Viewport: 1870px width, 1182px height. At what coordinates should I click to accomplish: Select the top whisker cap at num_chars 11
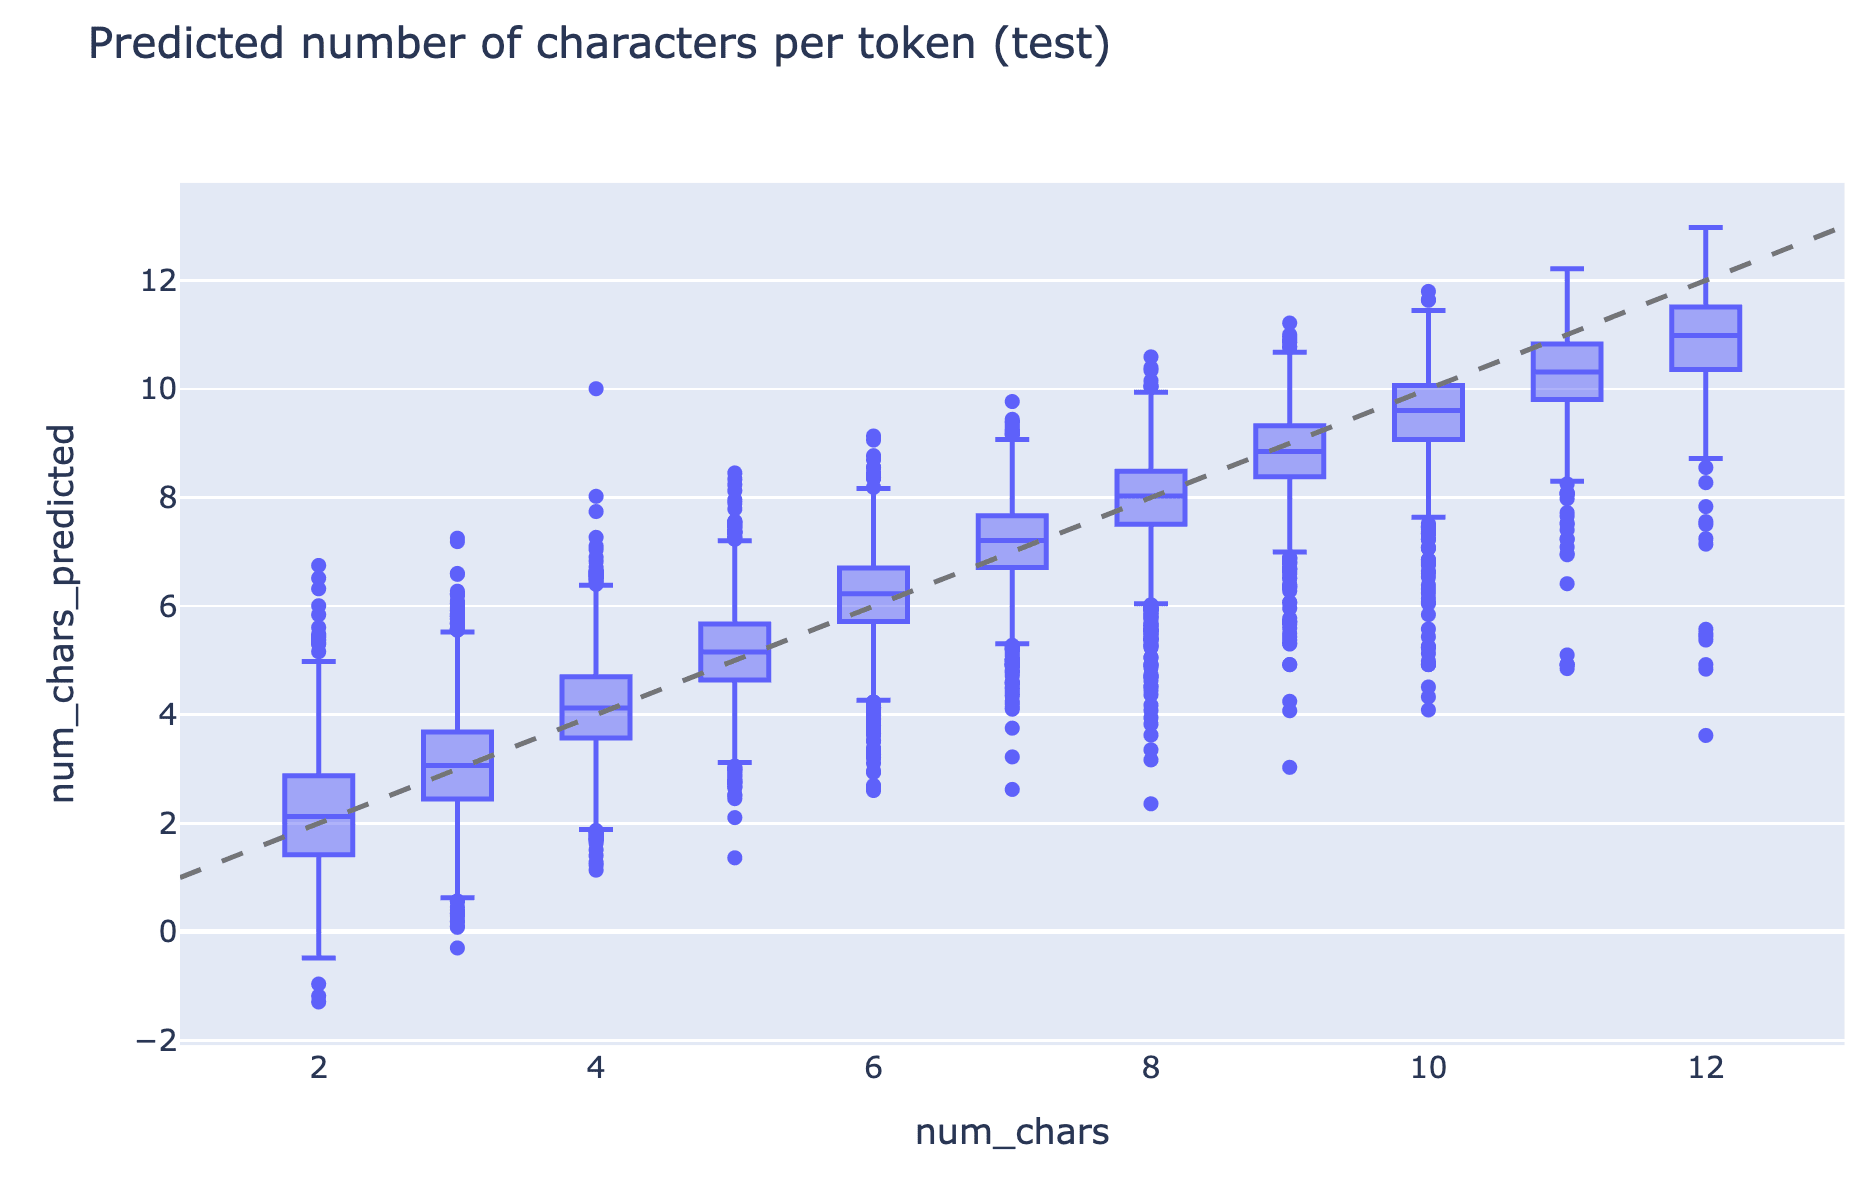(1567, 269)
